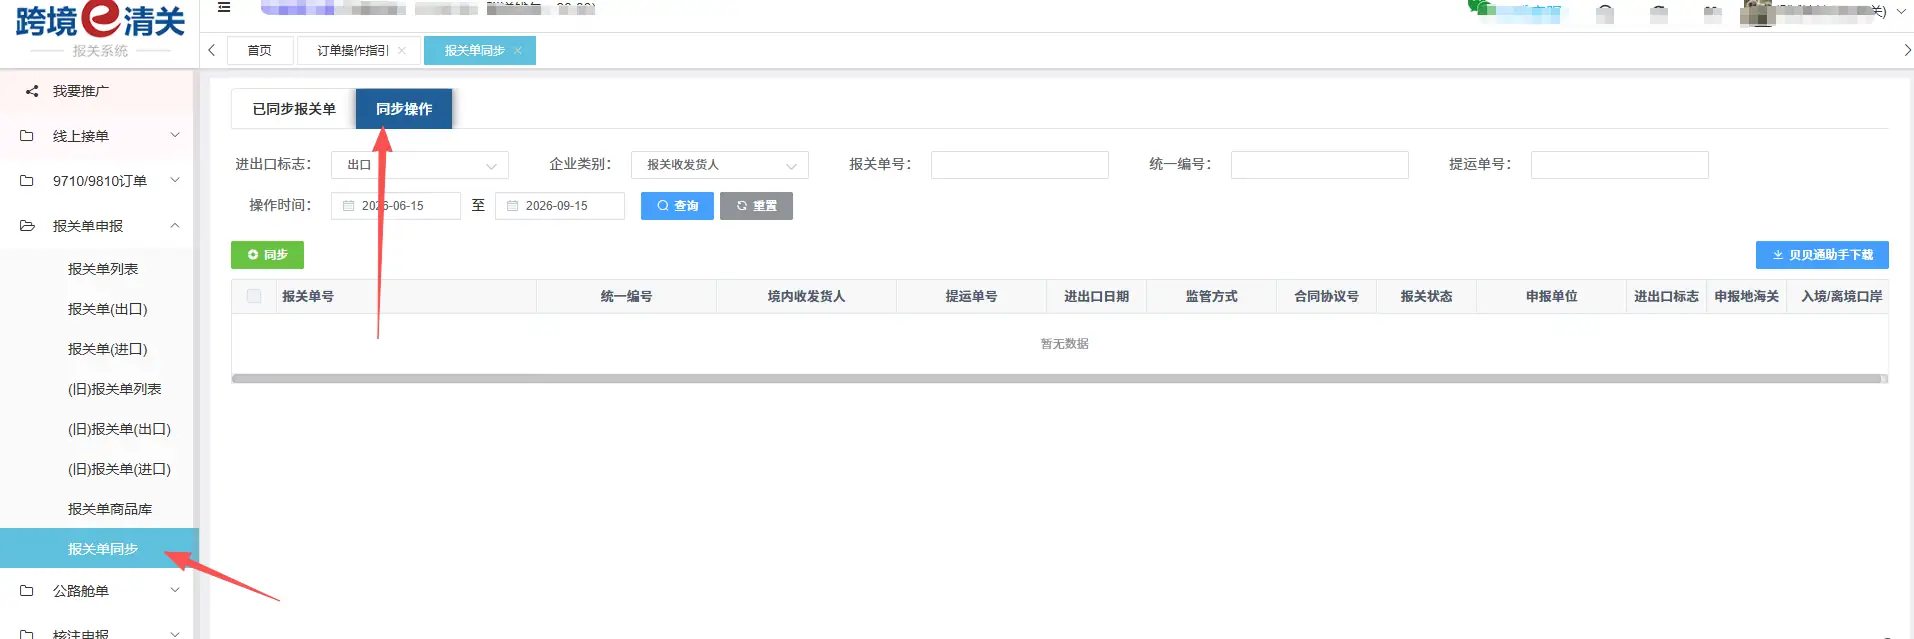Open (旧)报关单(出口) in the sidebar
The height and width of the screenshot is (639, 1914).
point(120,429)
